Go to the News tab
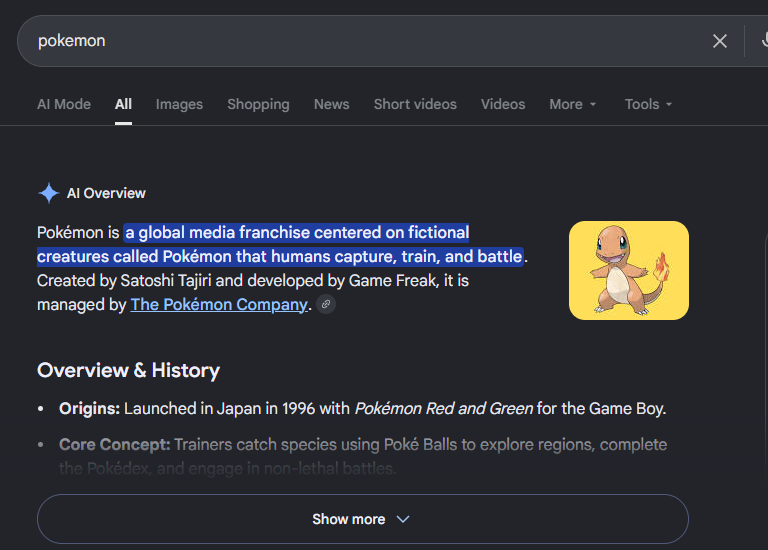 point(332,104)
